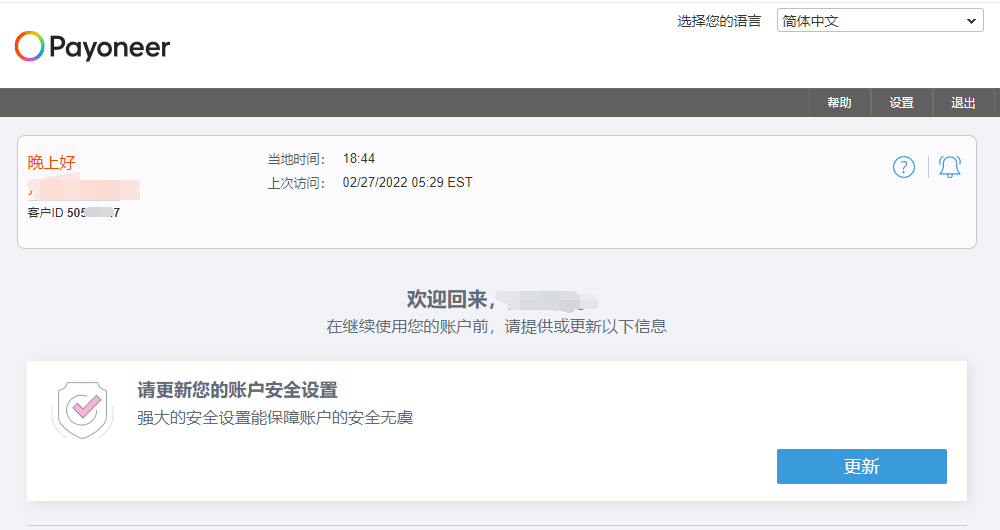Open notifications via the bell icon

point(949,167)
